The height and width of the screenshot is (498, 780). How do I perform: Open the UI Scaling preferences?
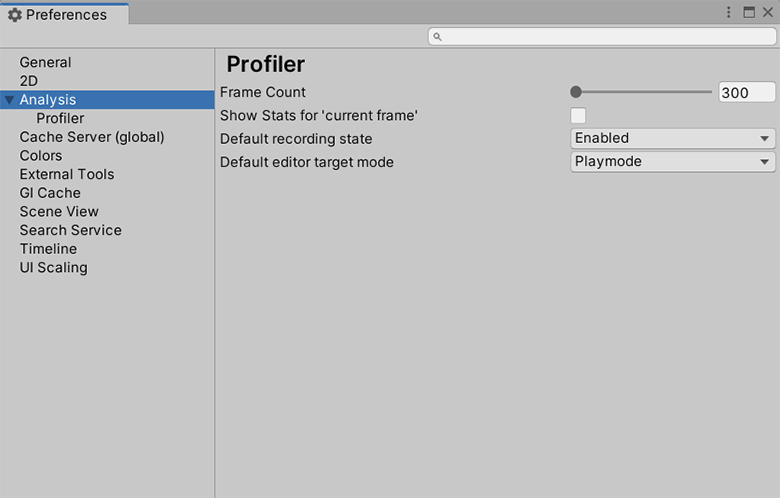[53, 267]
